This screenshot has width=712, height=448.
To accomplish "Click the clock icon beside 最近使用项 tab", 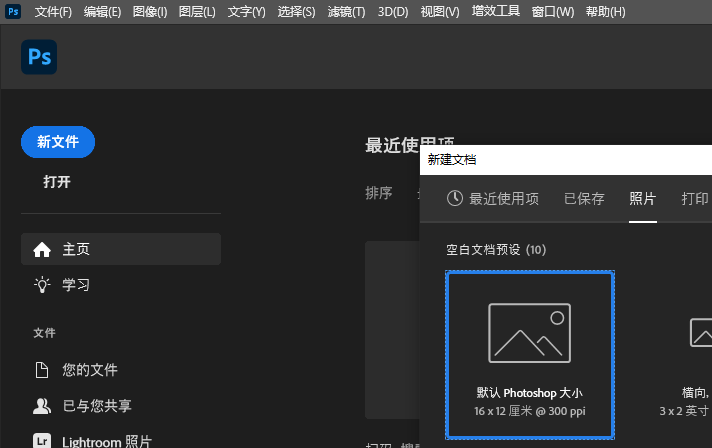I will click(x=455, y=198).
